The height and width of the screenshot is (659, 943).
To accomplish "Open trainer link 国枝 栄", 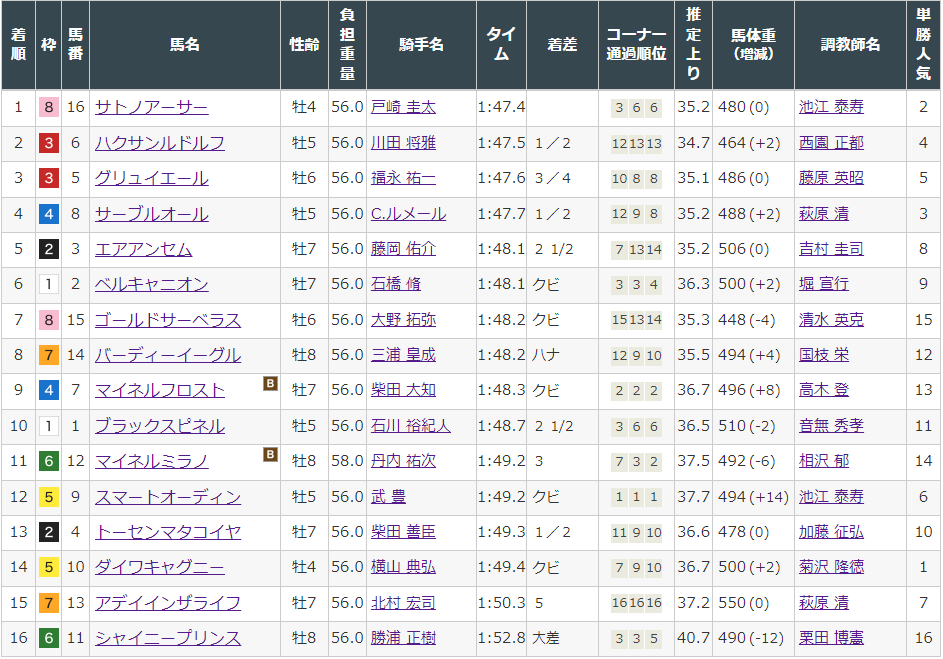I will coord(824,355).
